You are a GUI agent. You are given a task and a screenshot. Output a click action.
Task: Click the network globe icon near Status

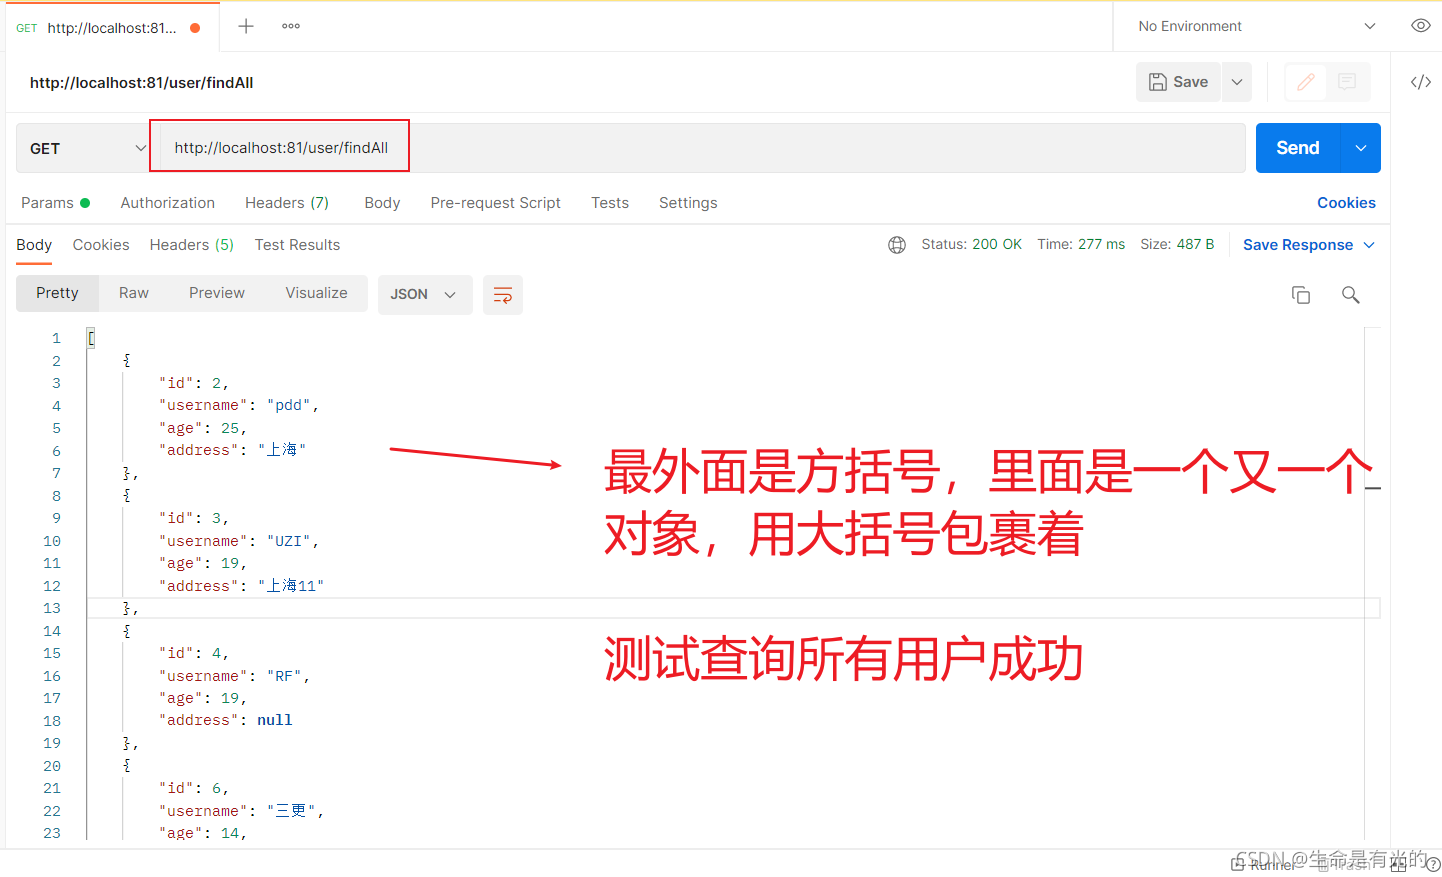pyautogui.click(x=897, y=245)
